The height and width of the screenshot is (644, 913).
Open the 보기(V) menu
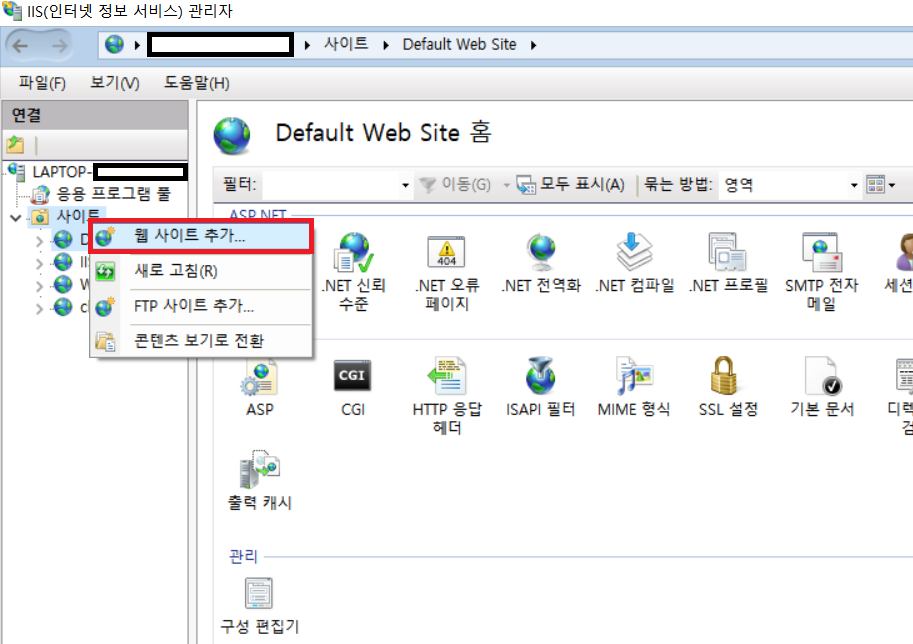pyautogui.click(x=115, y=83)
